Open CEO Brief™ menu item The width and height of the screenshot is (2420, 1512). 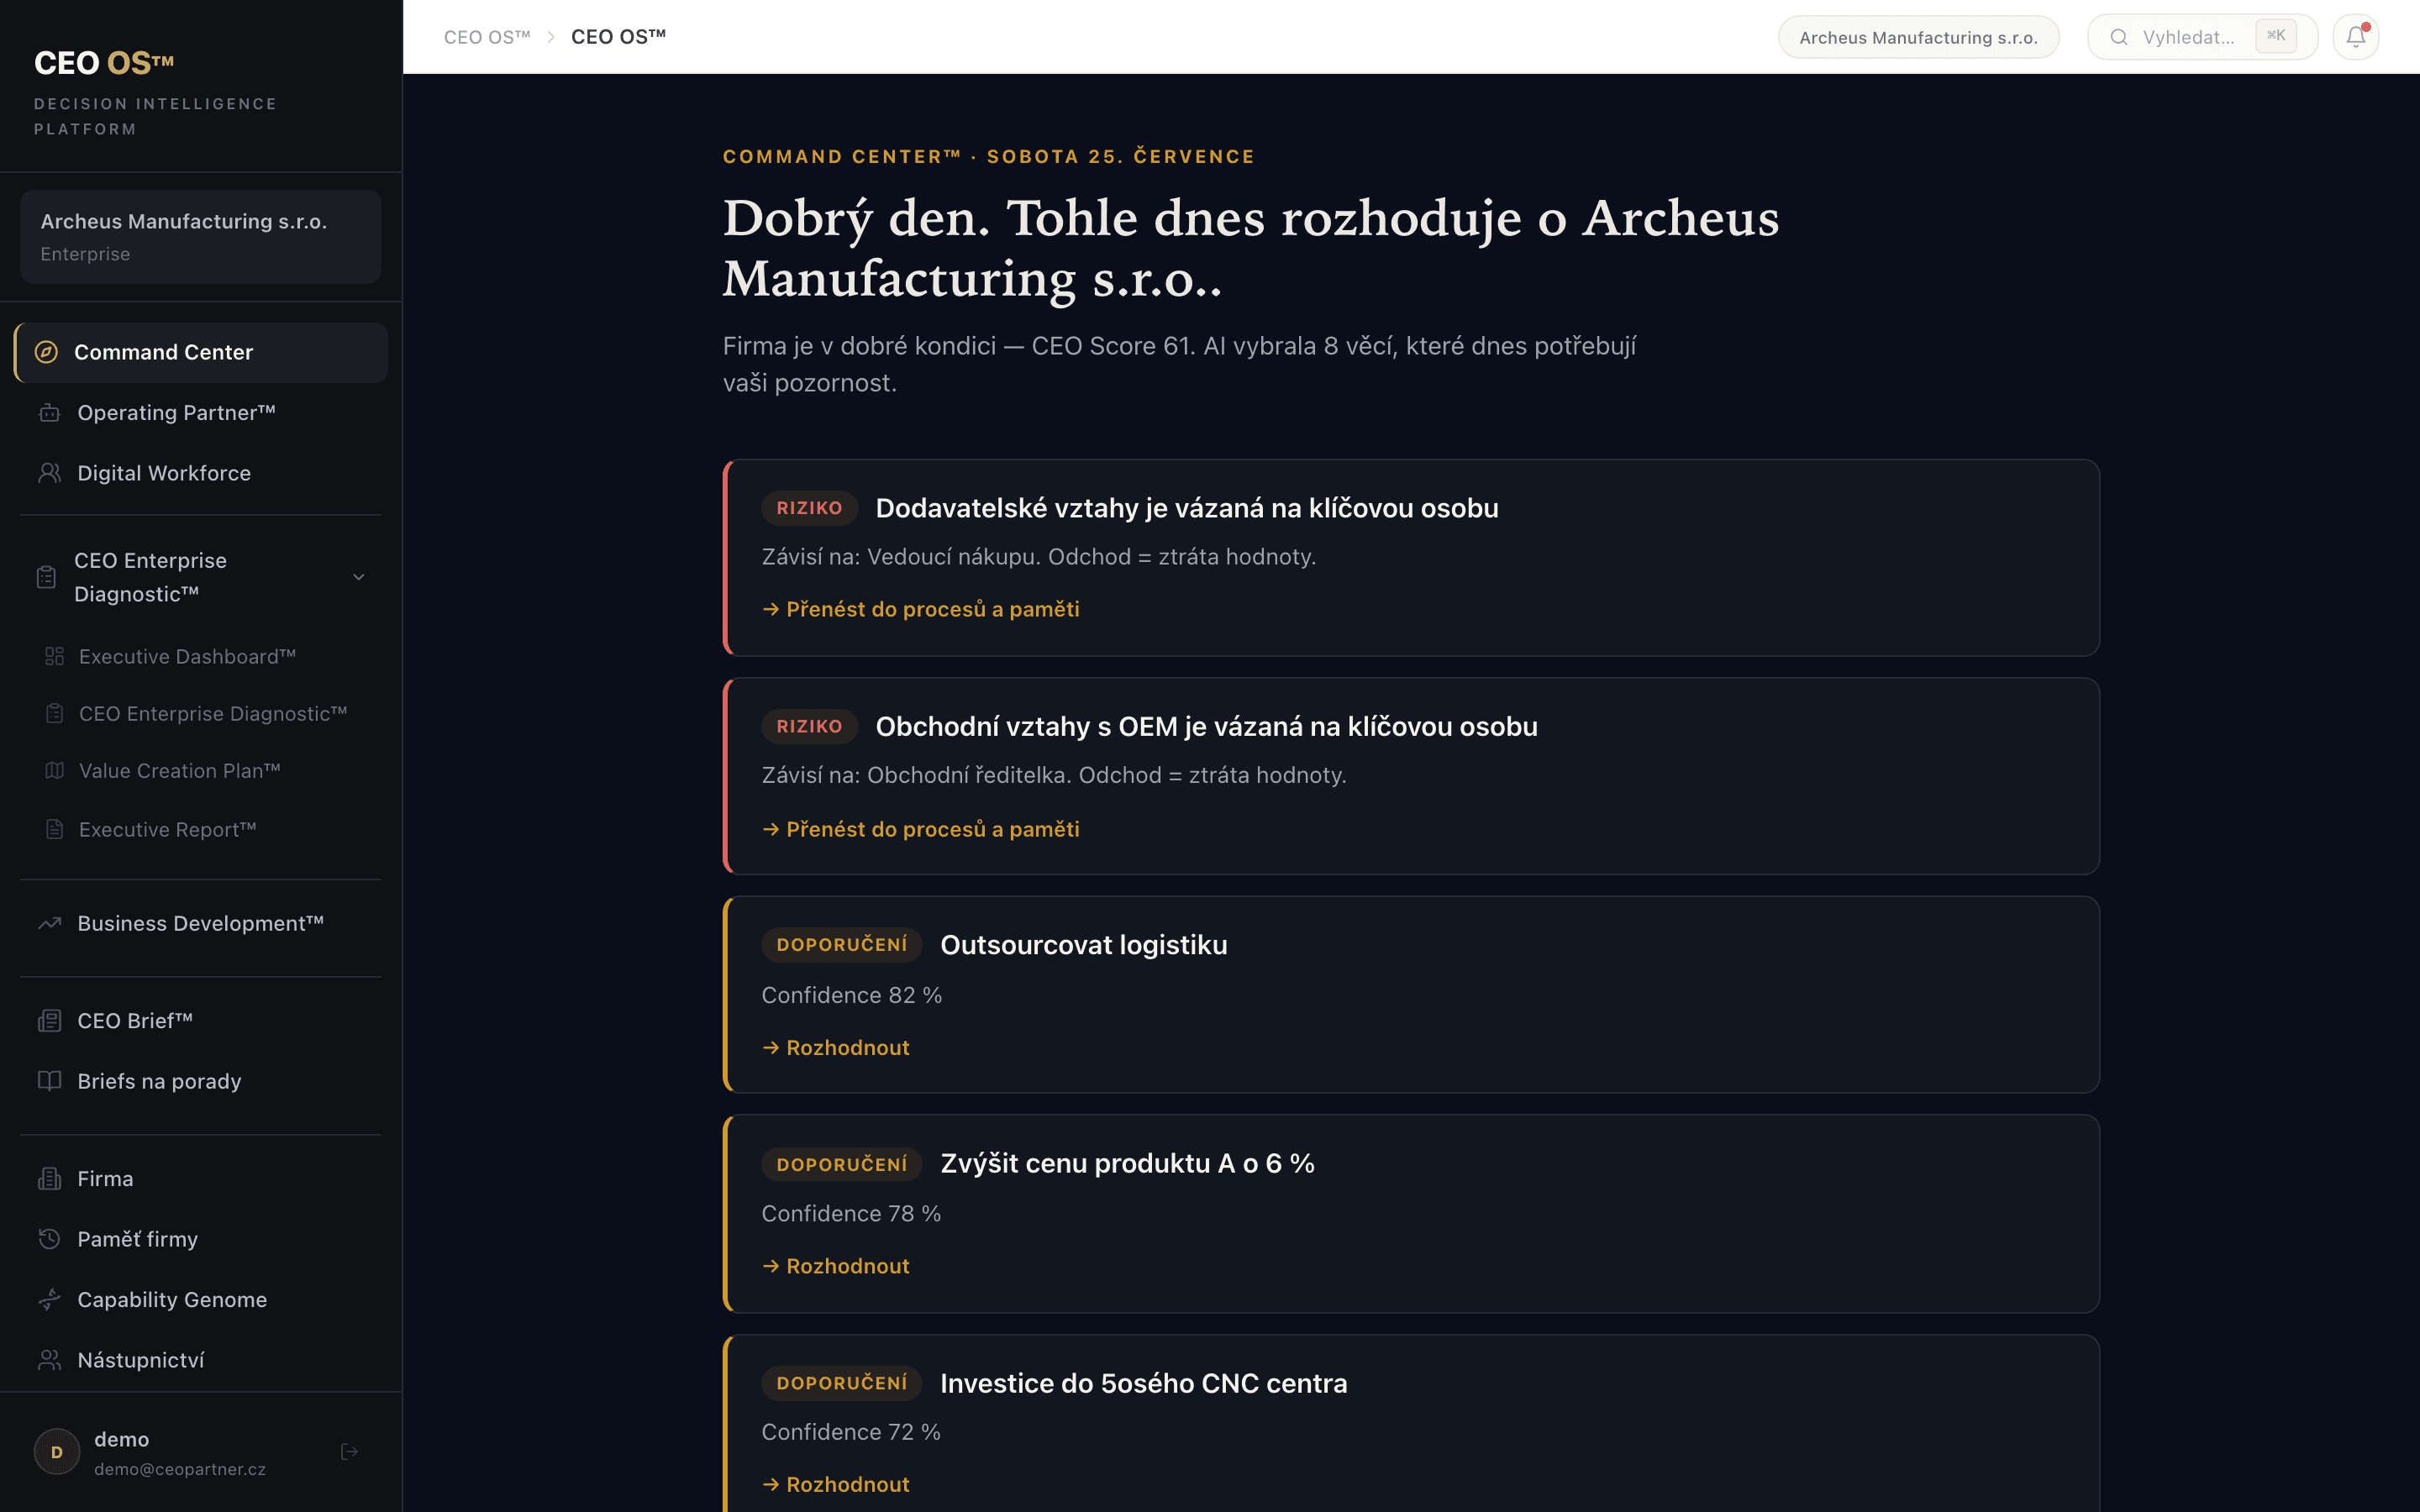point(201,1020)
